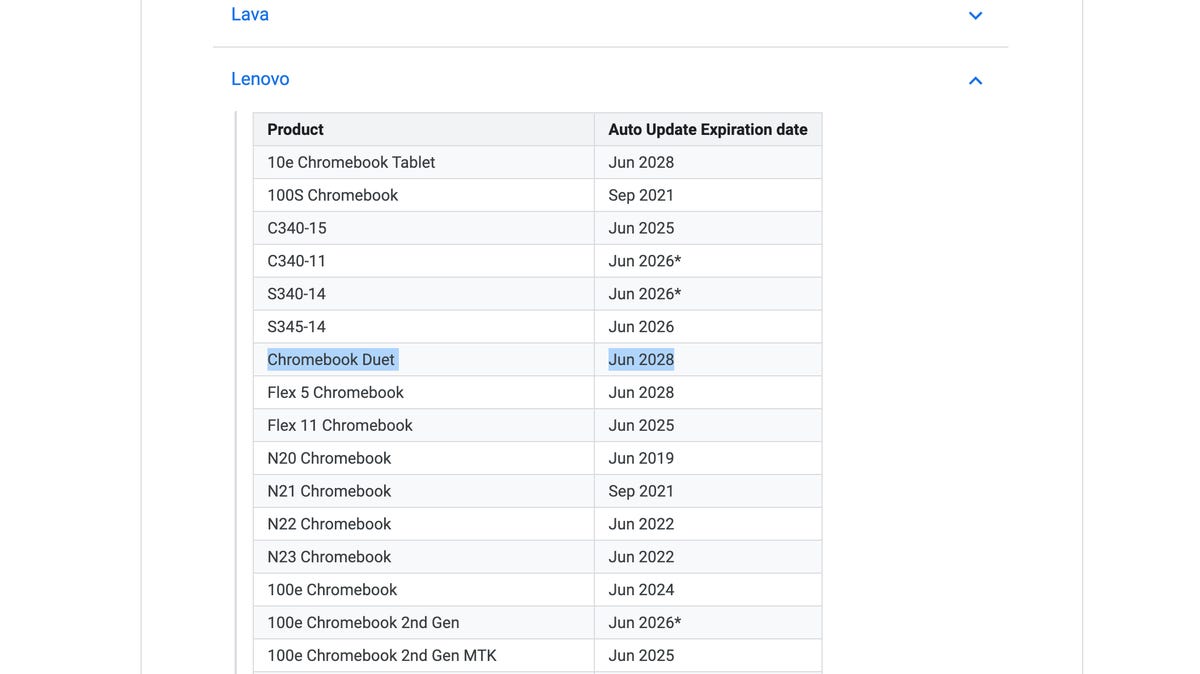
Task: Click the 100e Chromebook cell
Action: click(x=424, y=591)
